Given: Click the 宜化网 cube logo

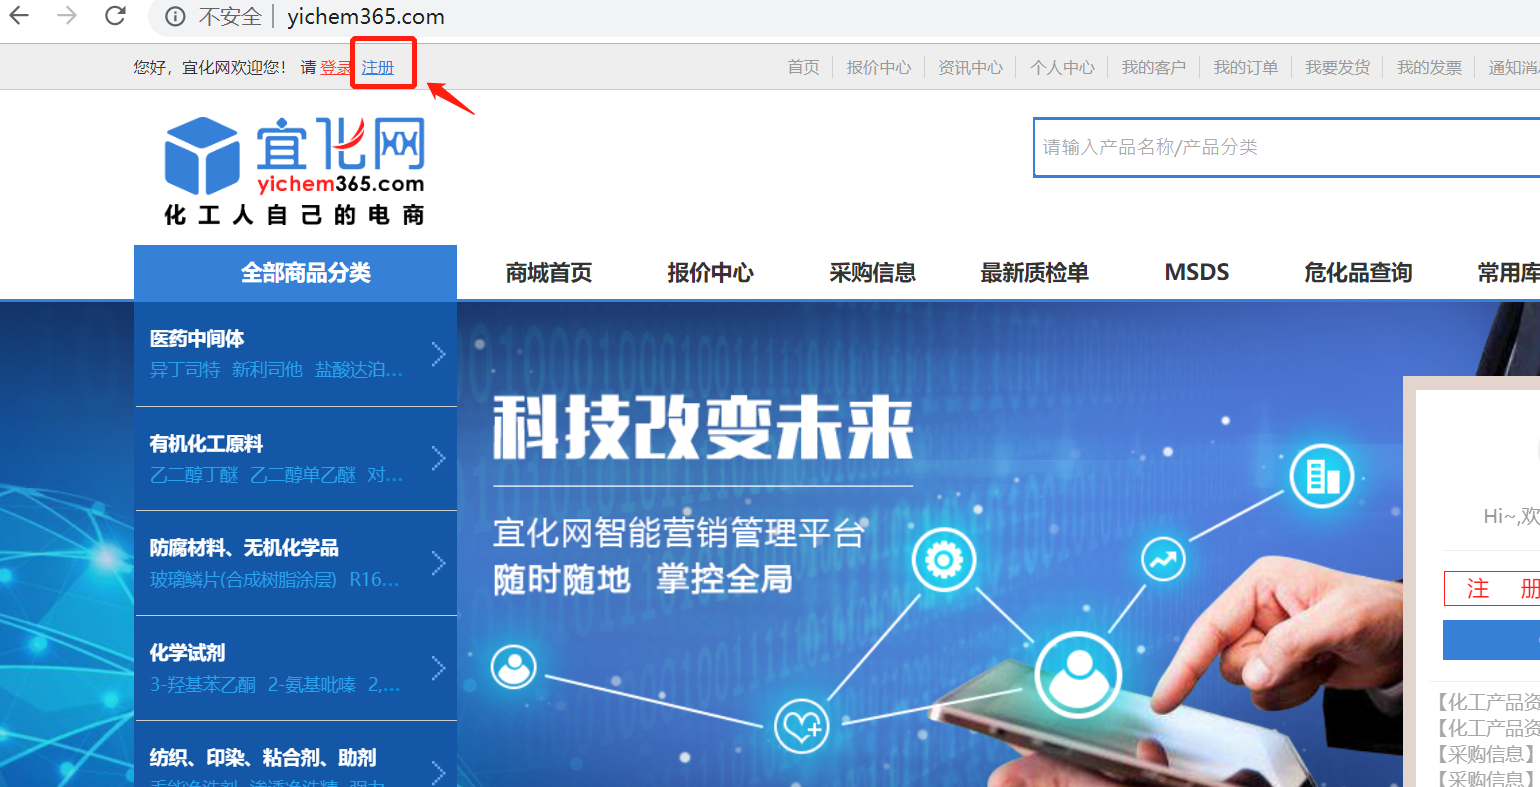Looking at the screenshot, I should tap(202, 155).
